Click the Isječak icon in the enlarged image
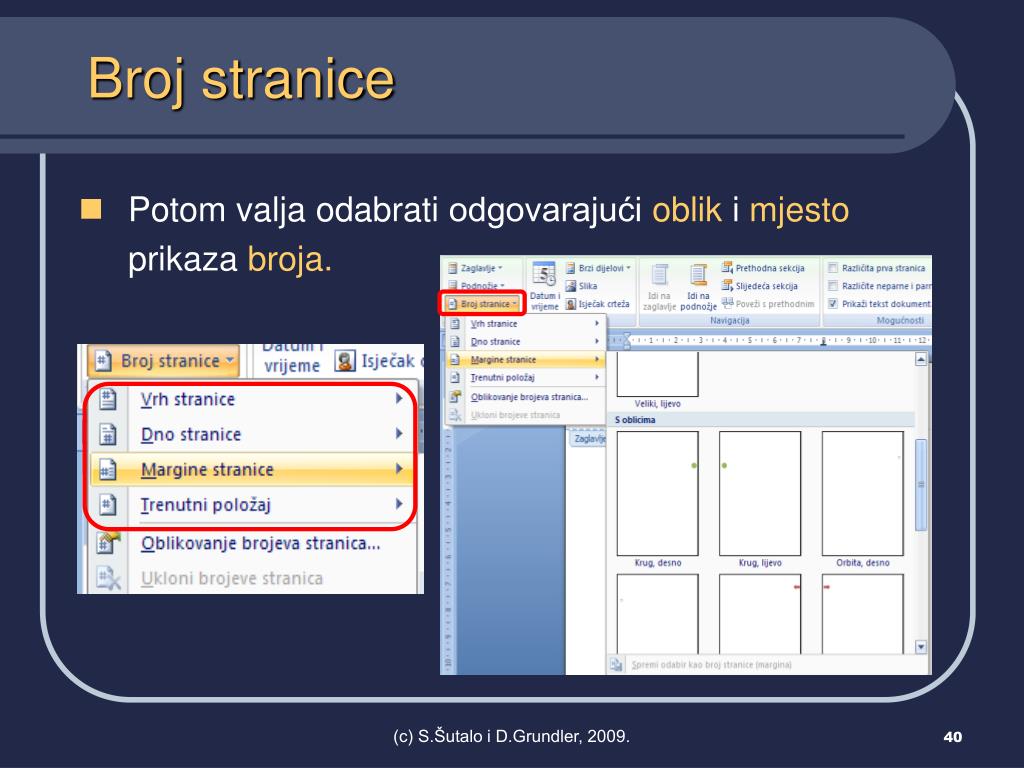The height and width of the screenshot is (768, 1024). coord(345,360)
